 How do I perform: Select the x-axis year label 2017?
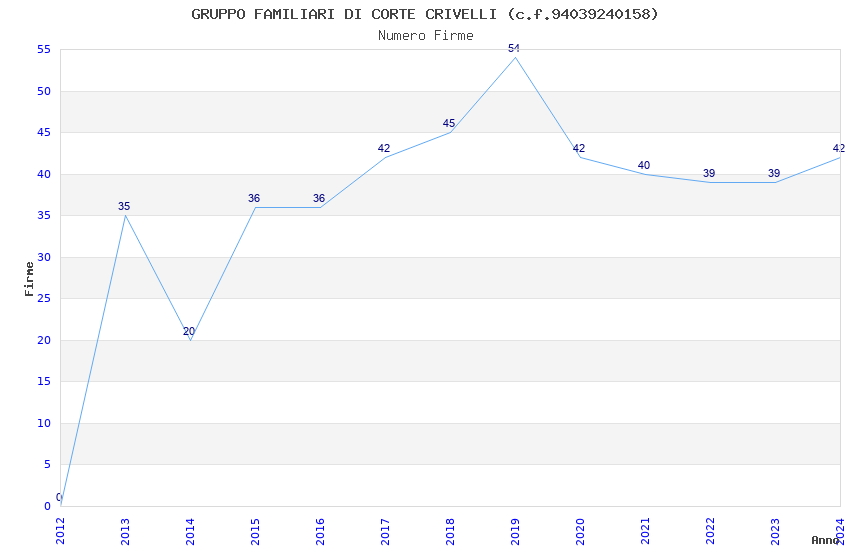point(385,531)
